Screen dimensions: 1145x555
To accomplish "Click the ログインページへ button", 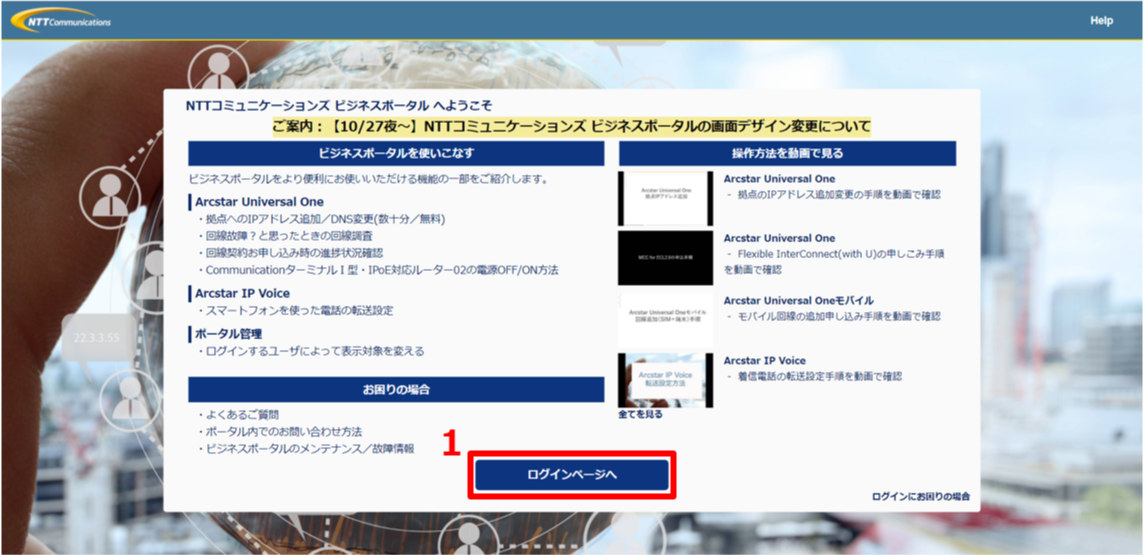I will pos(572,474).
